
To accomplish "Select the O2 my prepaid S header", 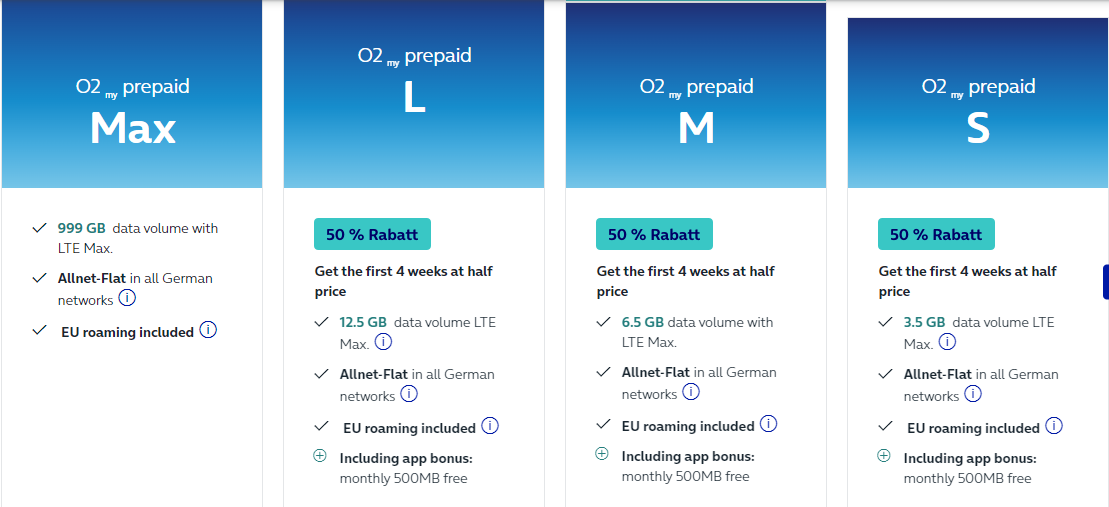I will click(x=978, y=110).
